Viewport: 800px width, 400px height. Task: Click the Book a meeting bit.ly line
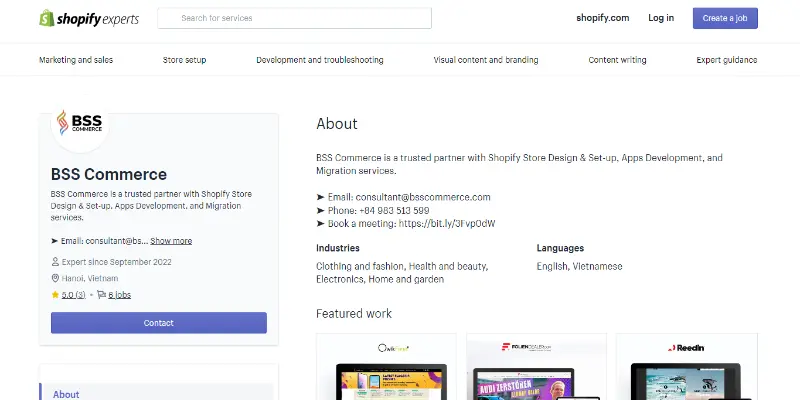[x=406, y=223]
